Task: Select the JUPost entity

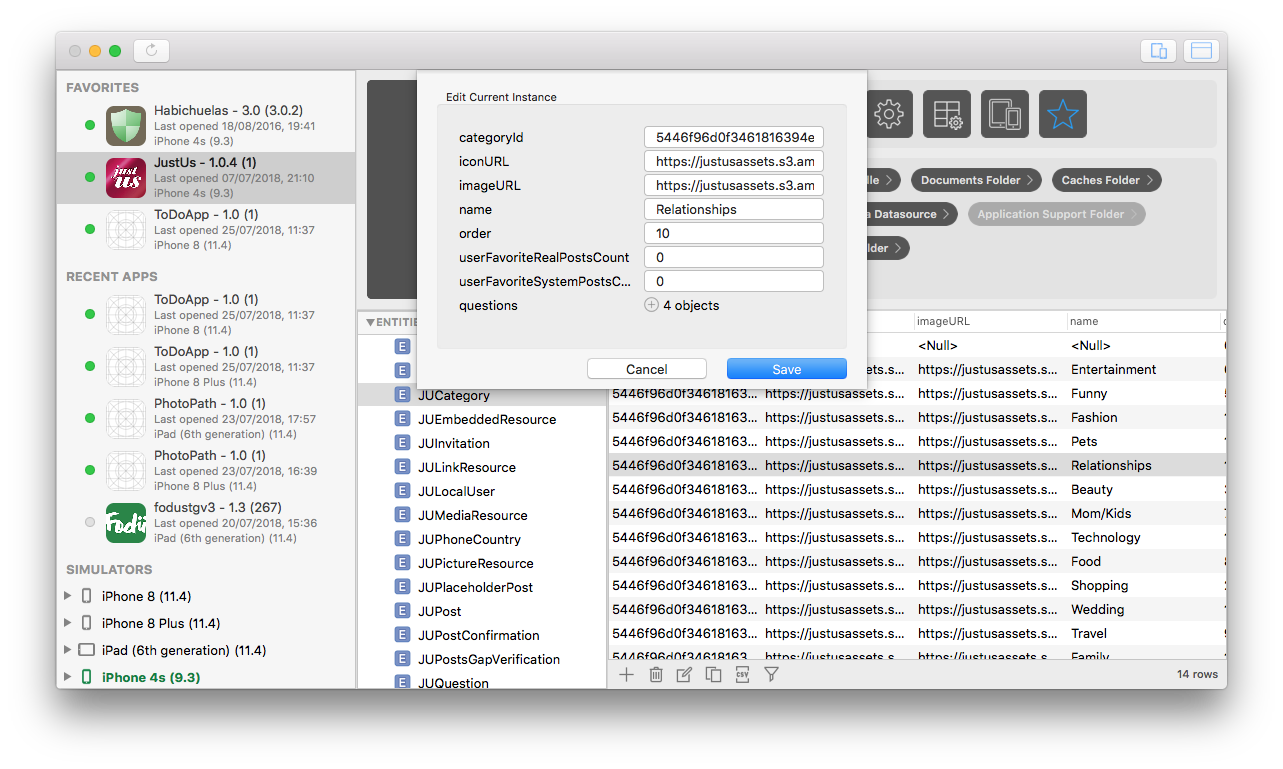Action: point(439,611)
